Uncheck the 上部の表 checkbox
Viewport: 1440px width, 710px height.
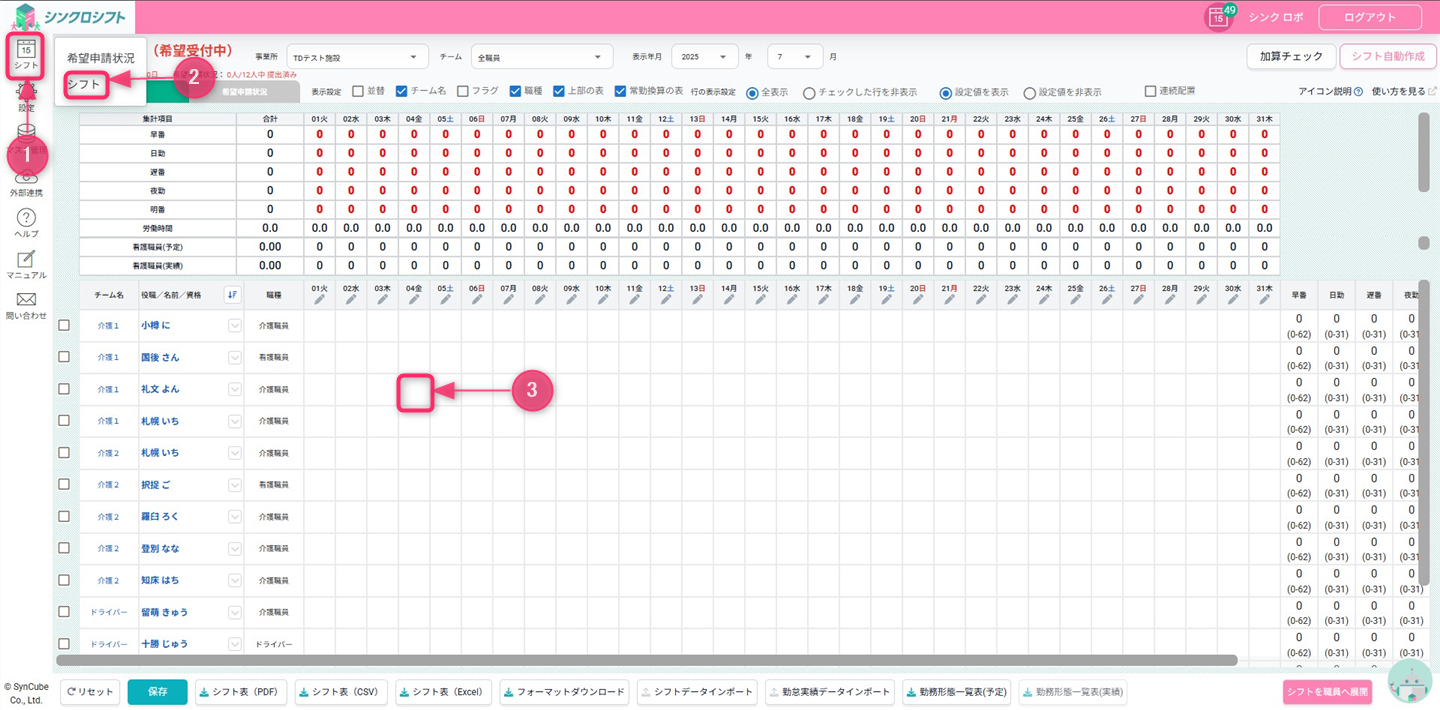coord(560,91)
